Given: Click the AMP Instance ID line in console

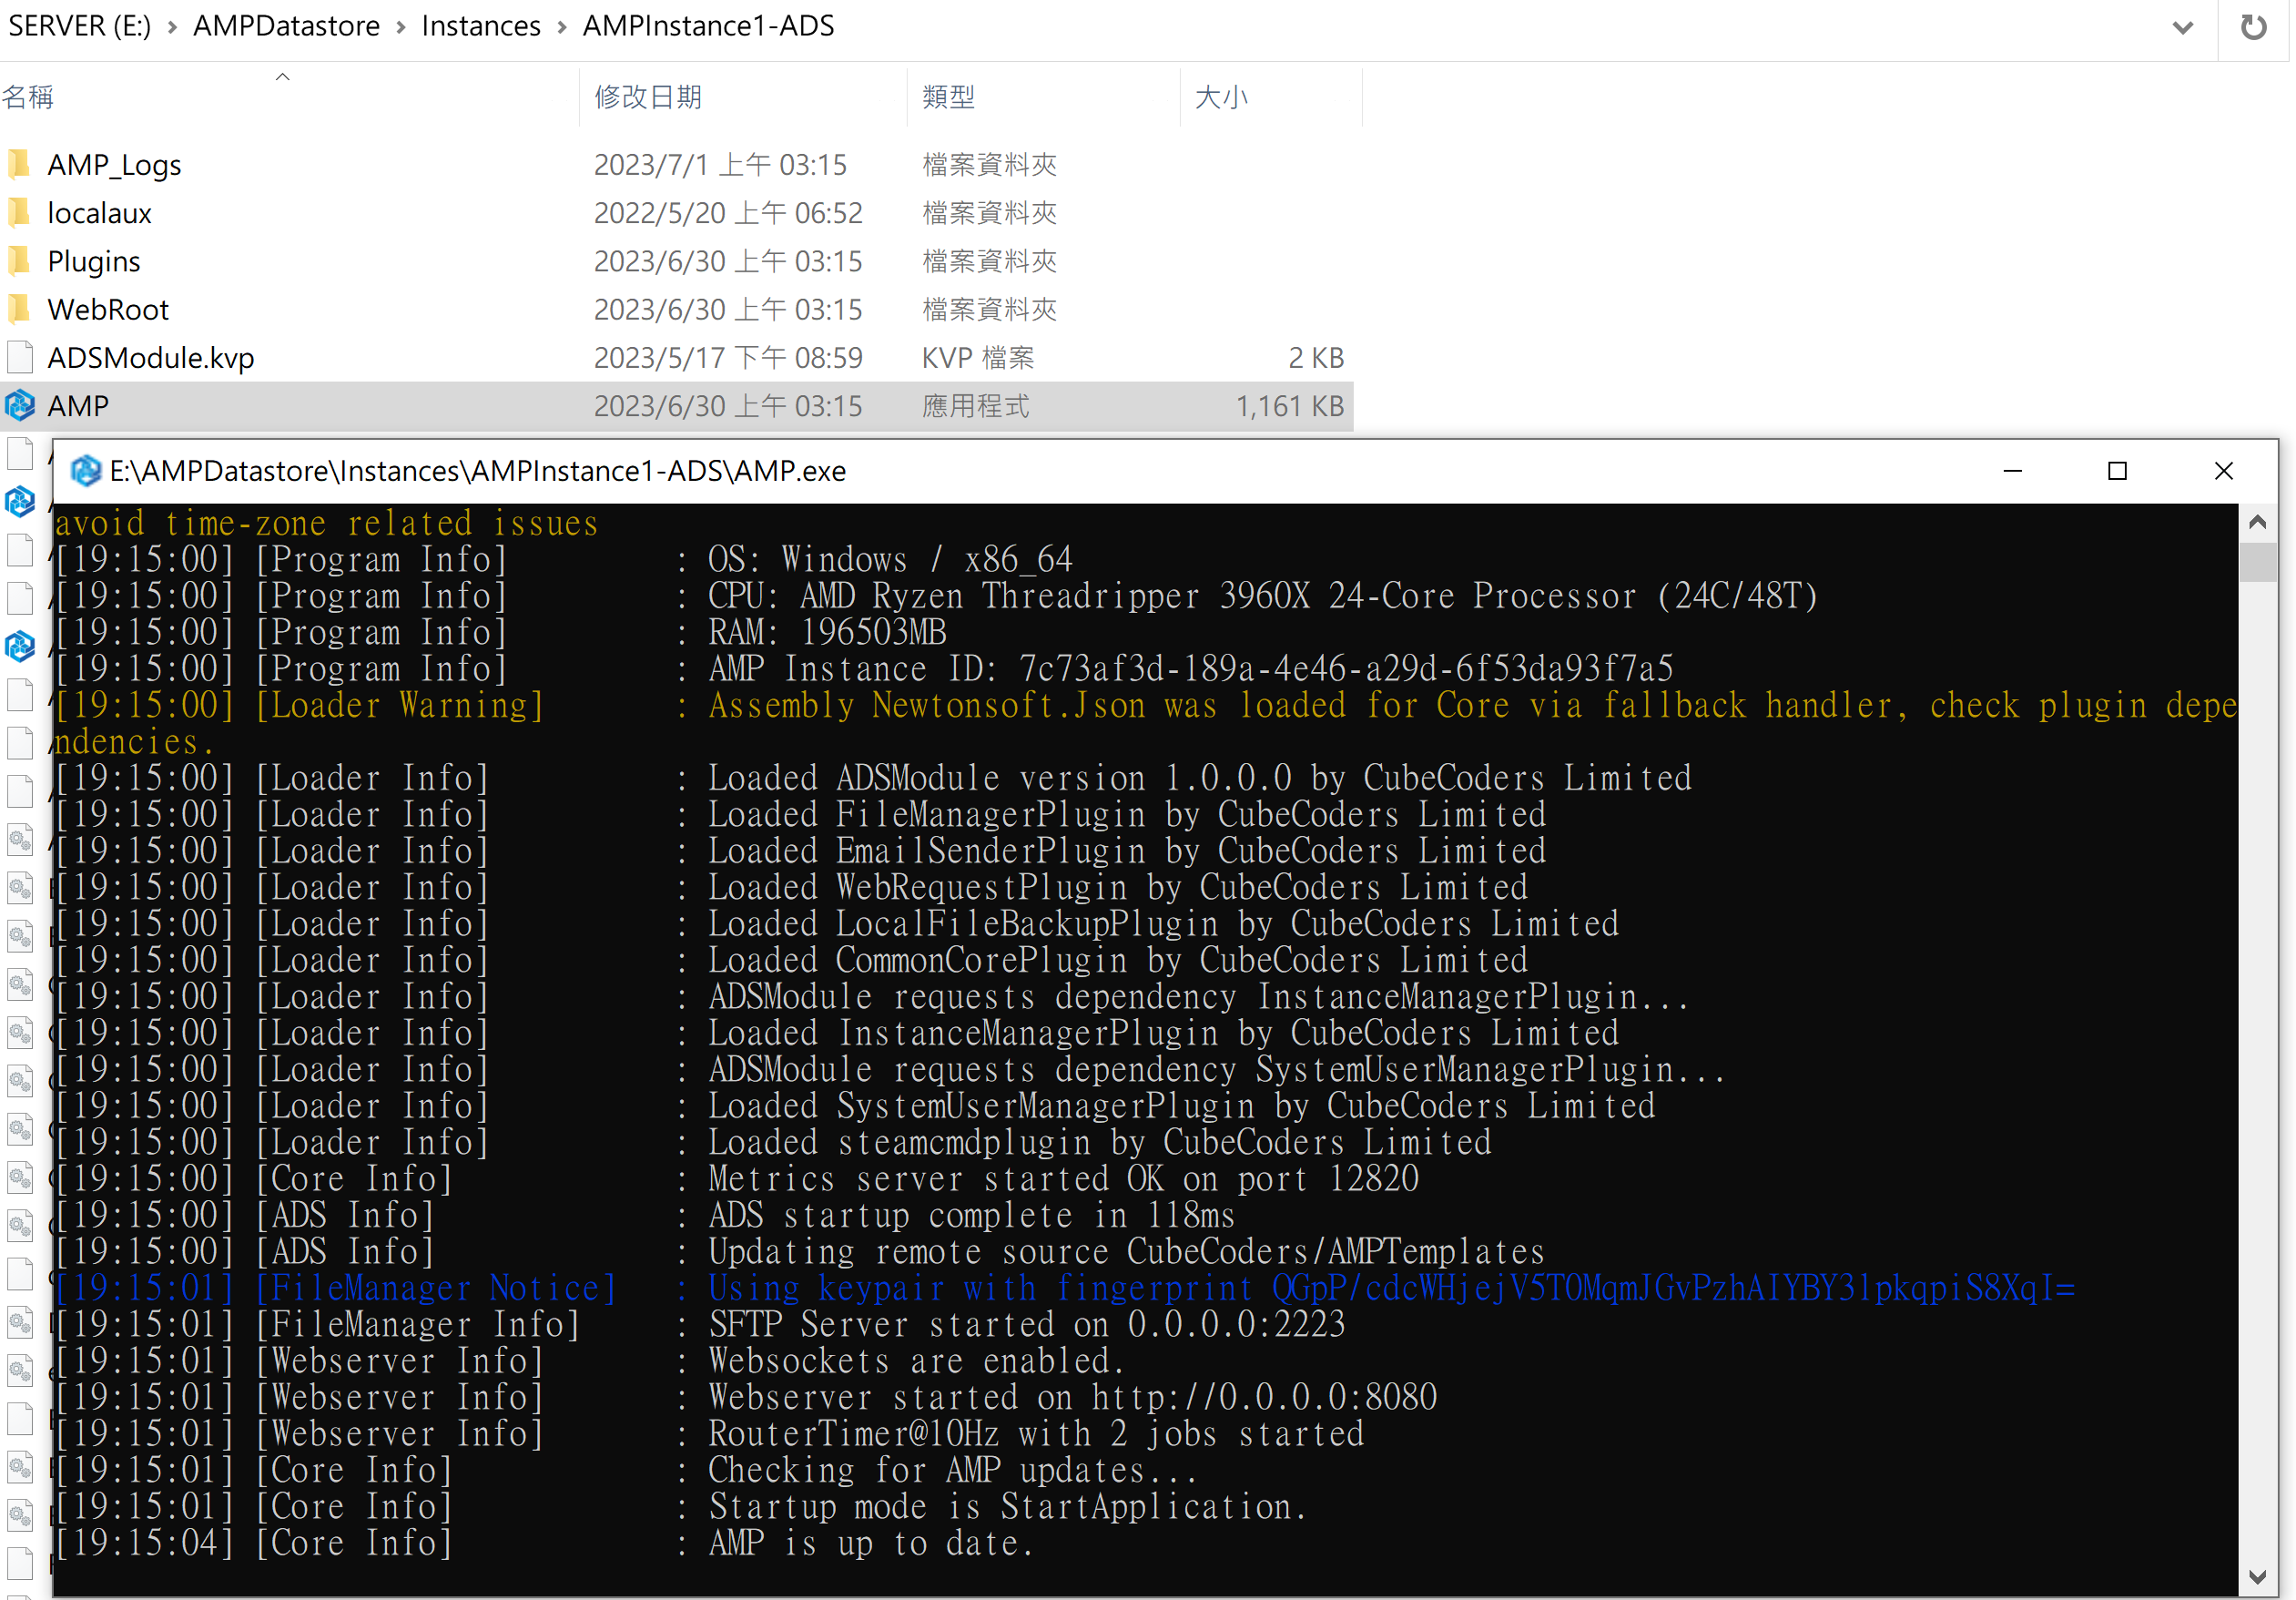Looking at the screenshot, I should coord(864,668).
